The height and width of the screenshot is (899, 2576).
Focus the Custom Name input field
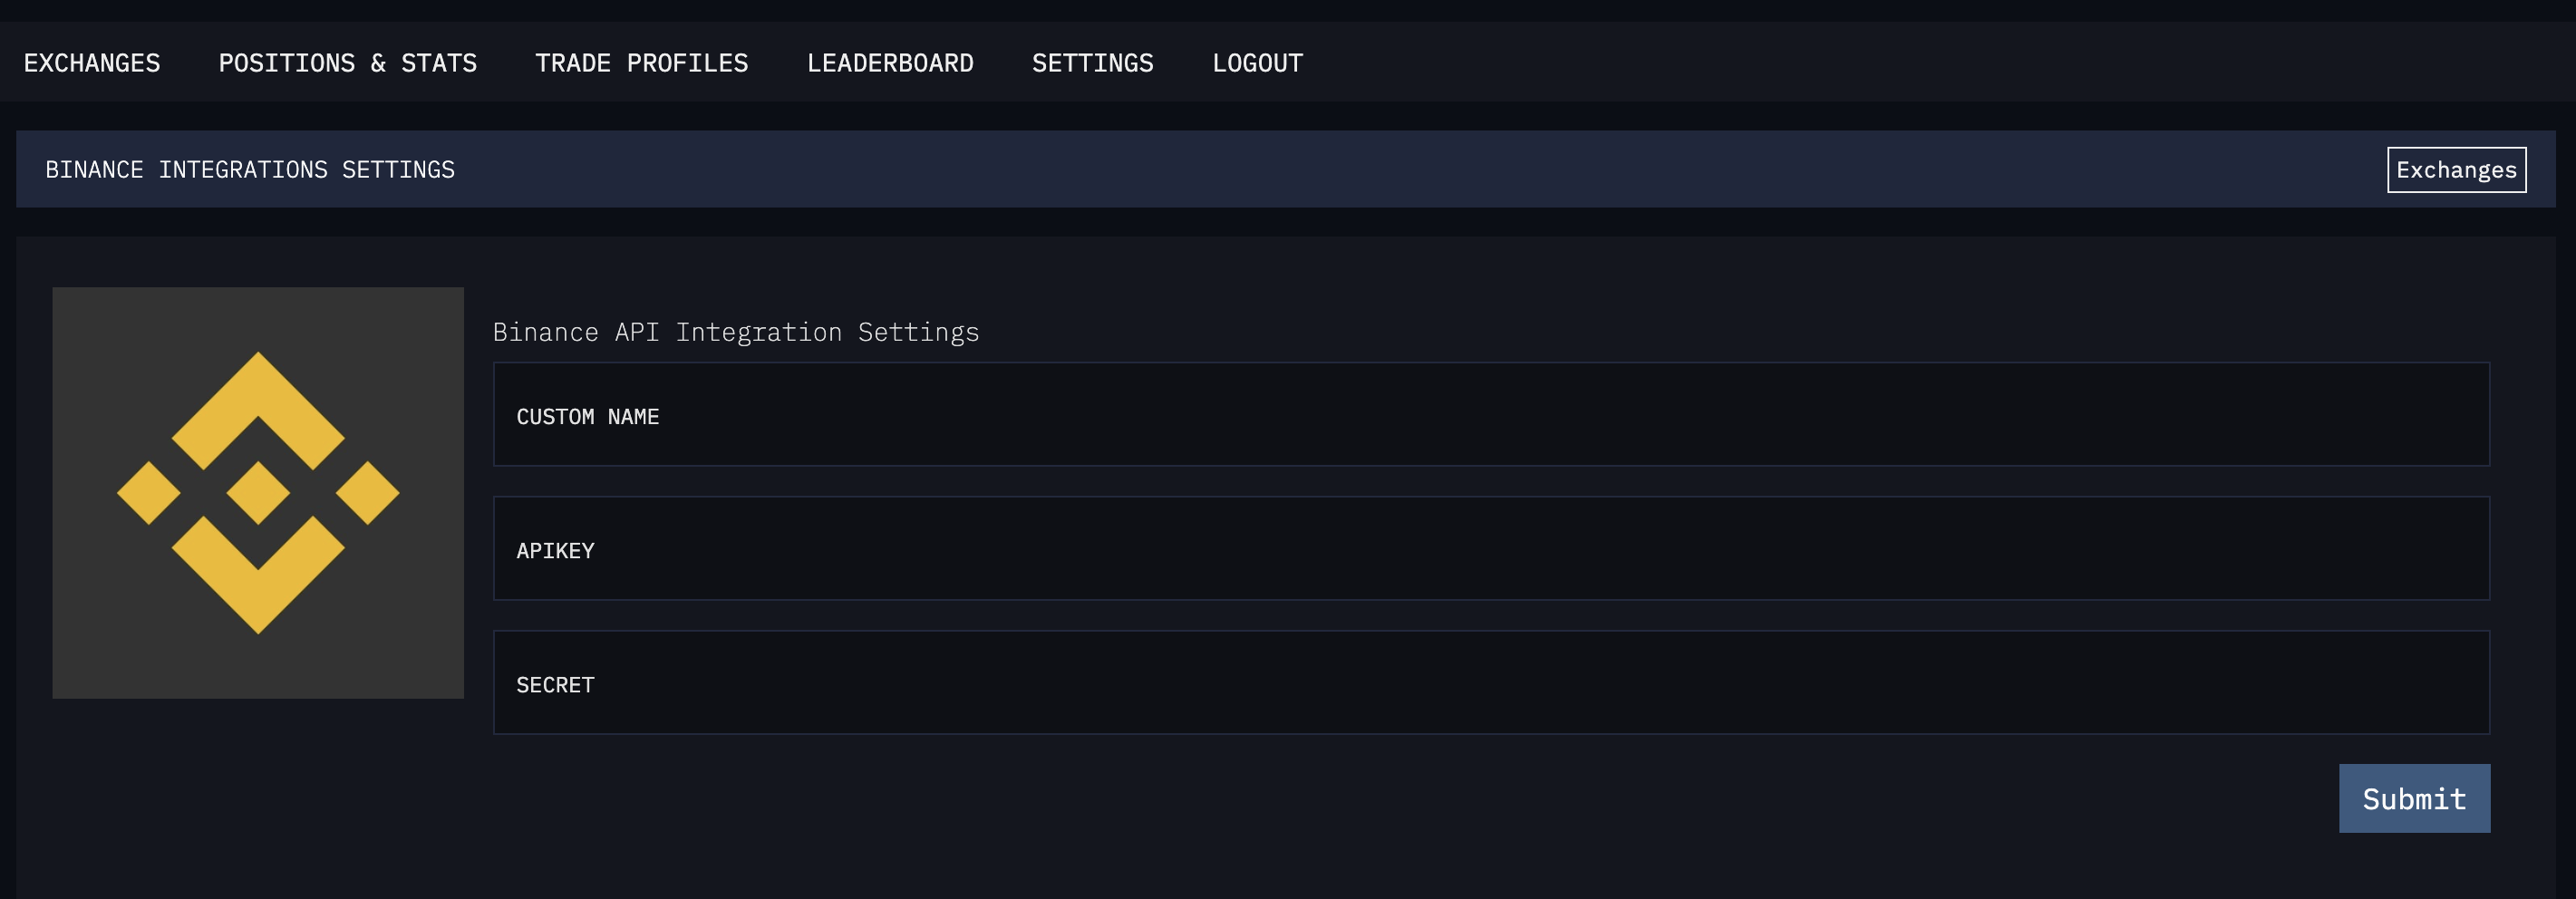1491,414
